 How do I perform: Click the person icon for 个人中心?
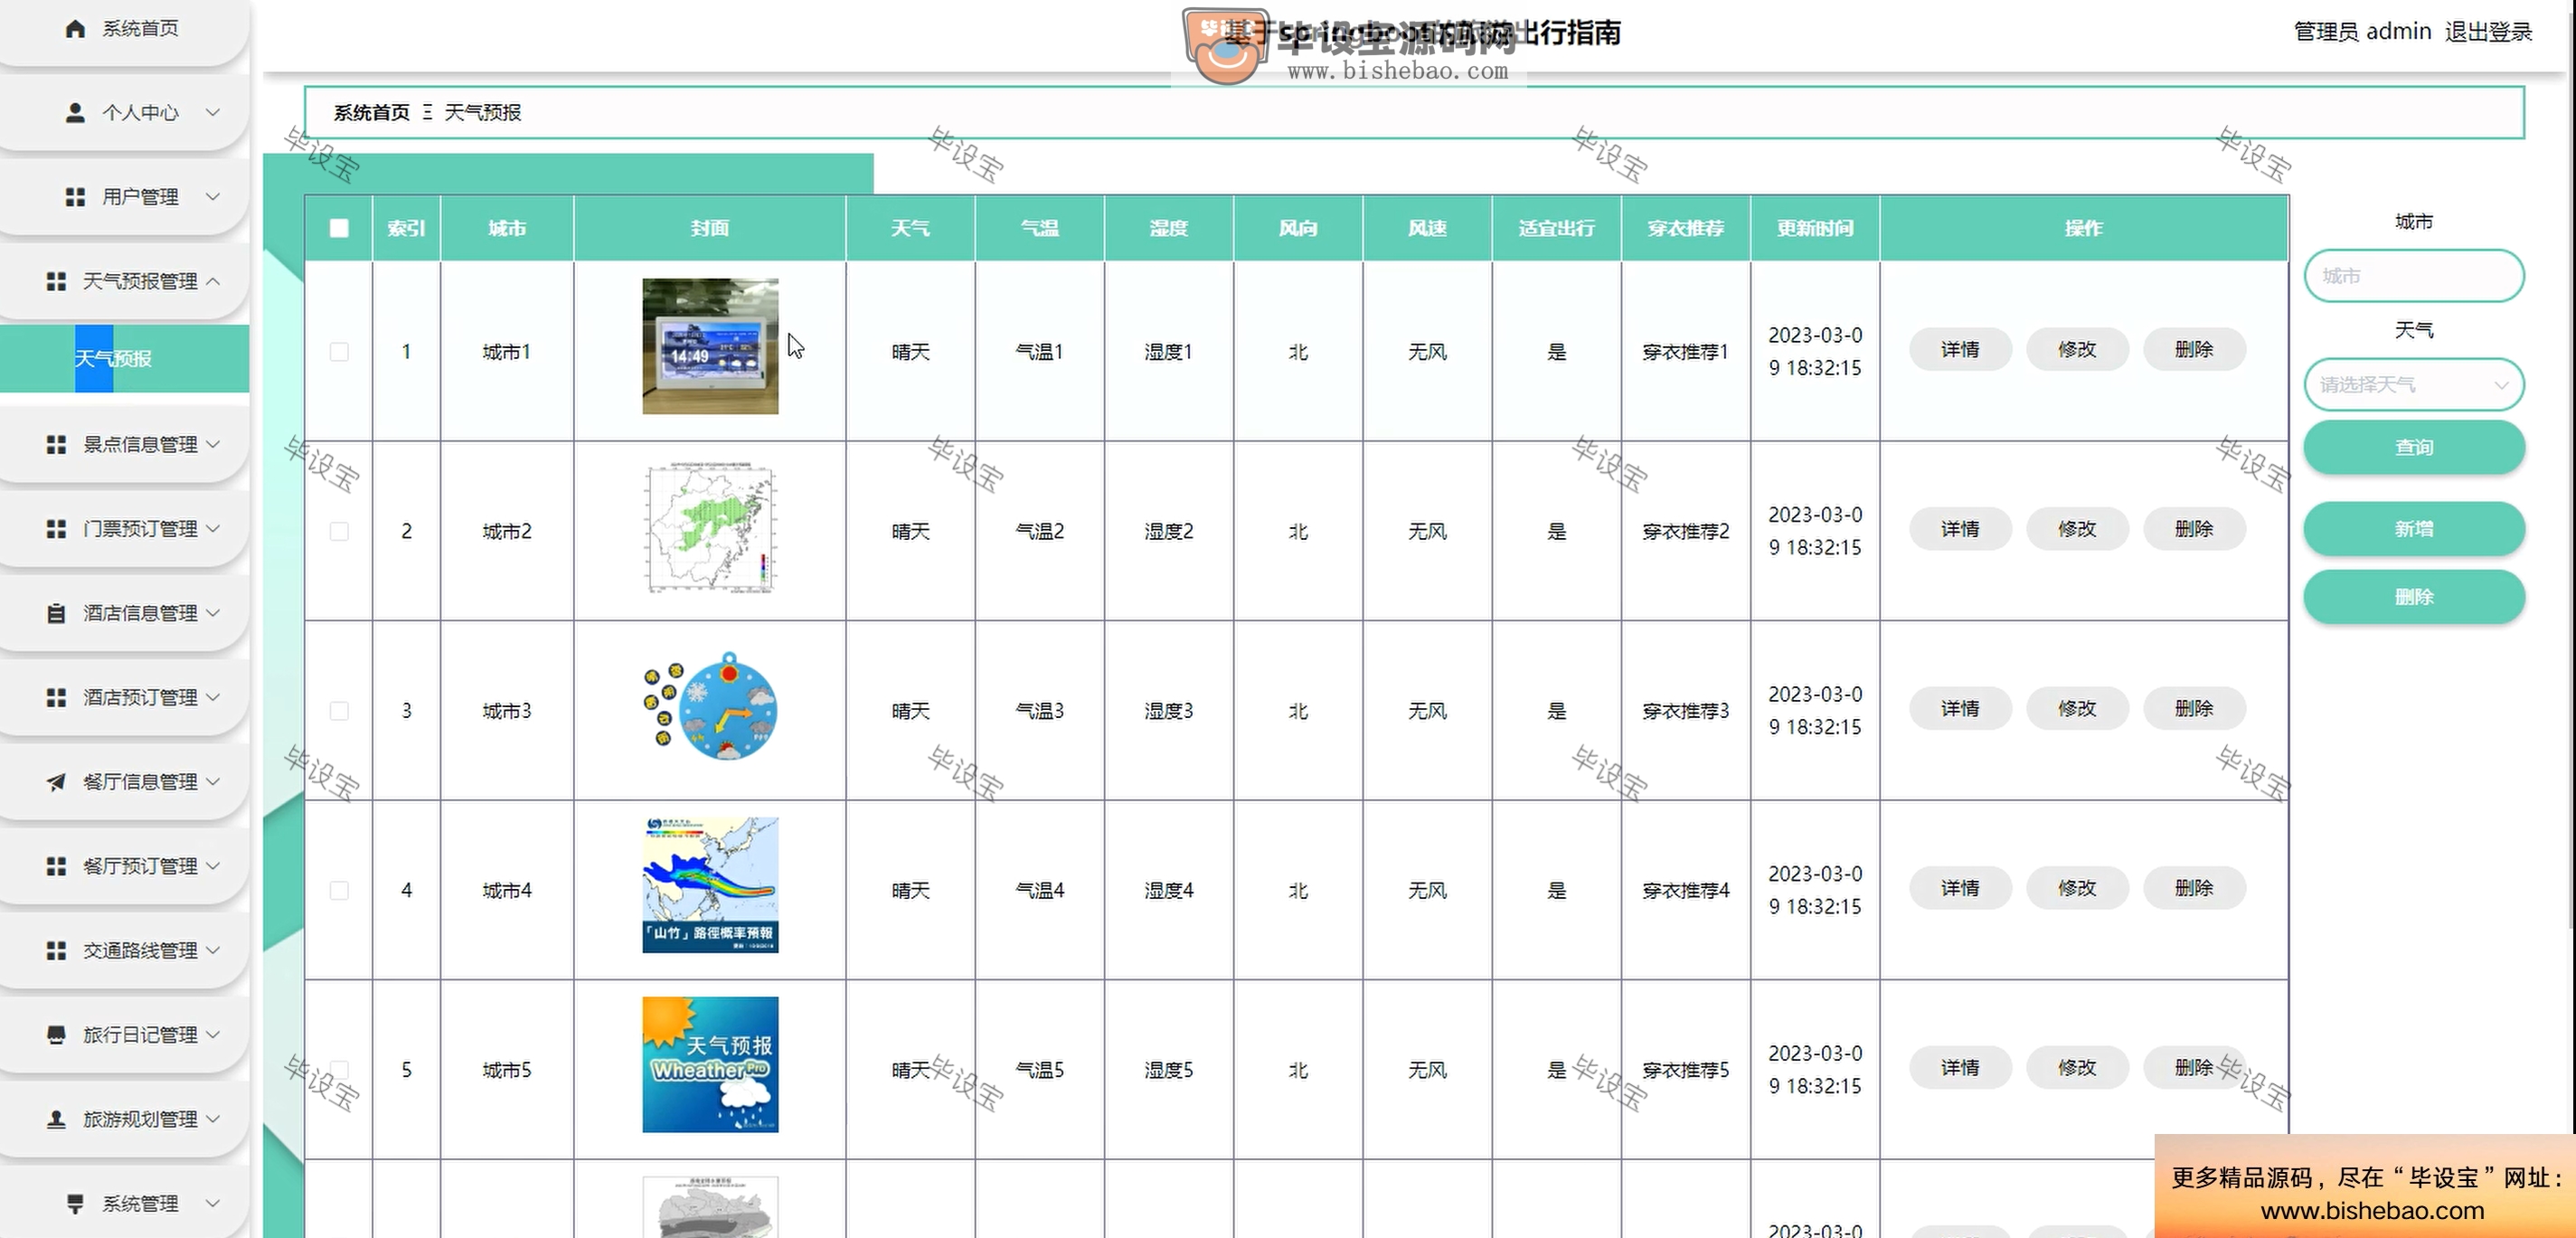[75, 113]
